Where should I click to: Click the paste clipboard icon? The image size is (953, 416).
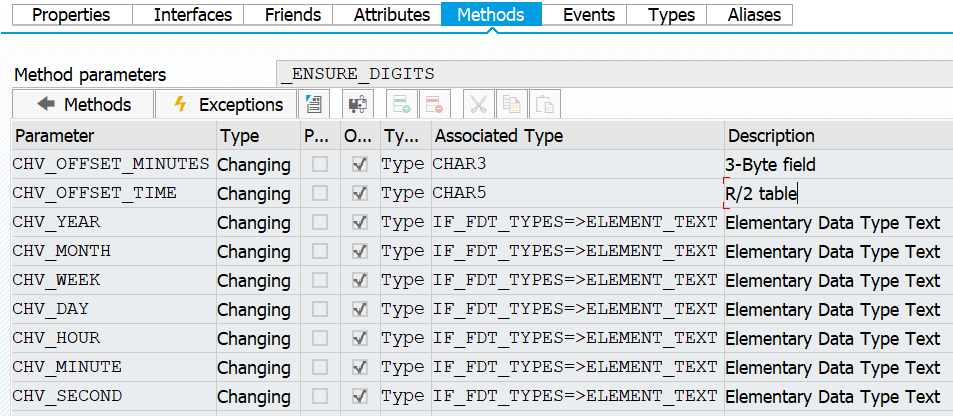click(x=545, y=105)
